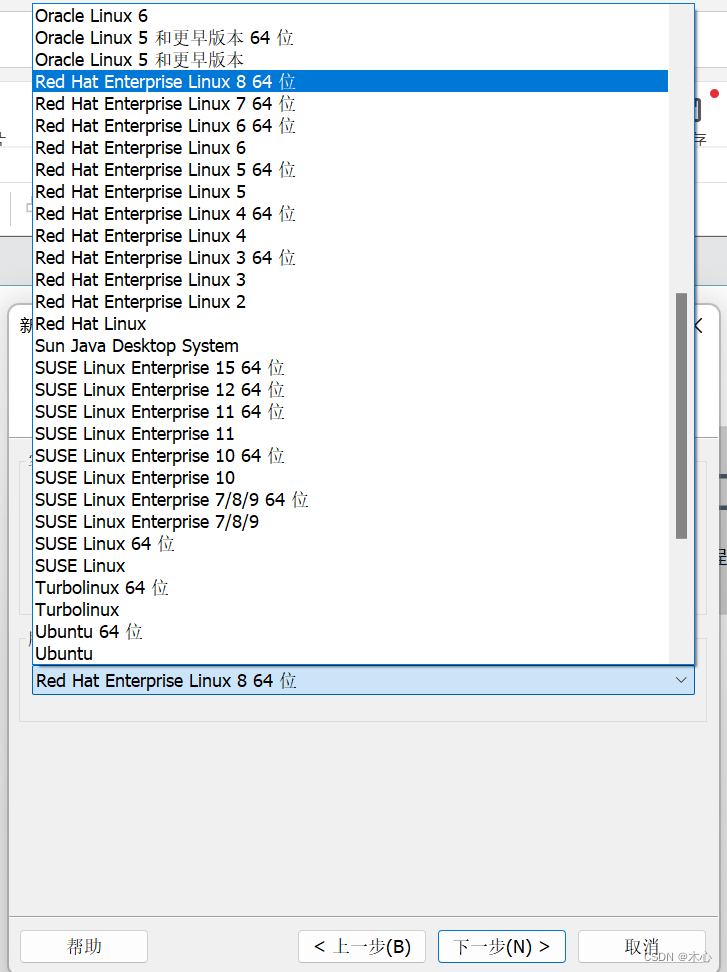The width and height of the screenshot is (727, 972).
Task: Pick Turbolinux 64 位
Action: click(350, 588)
